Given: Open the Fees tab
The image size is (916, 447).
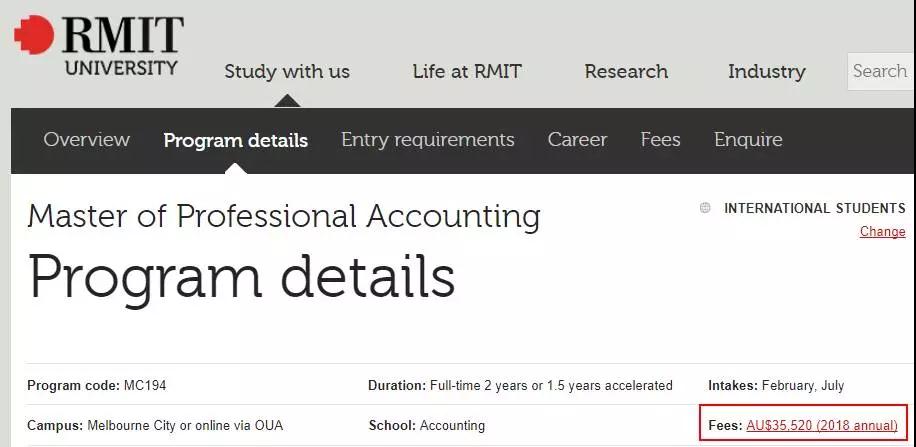Looking at the screenshot, I should [660, 140].
